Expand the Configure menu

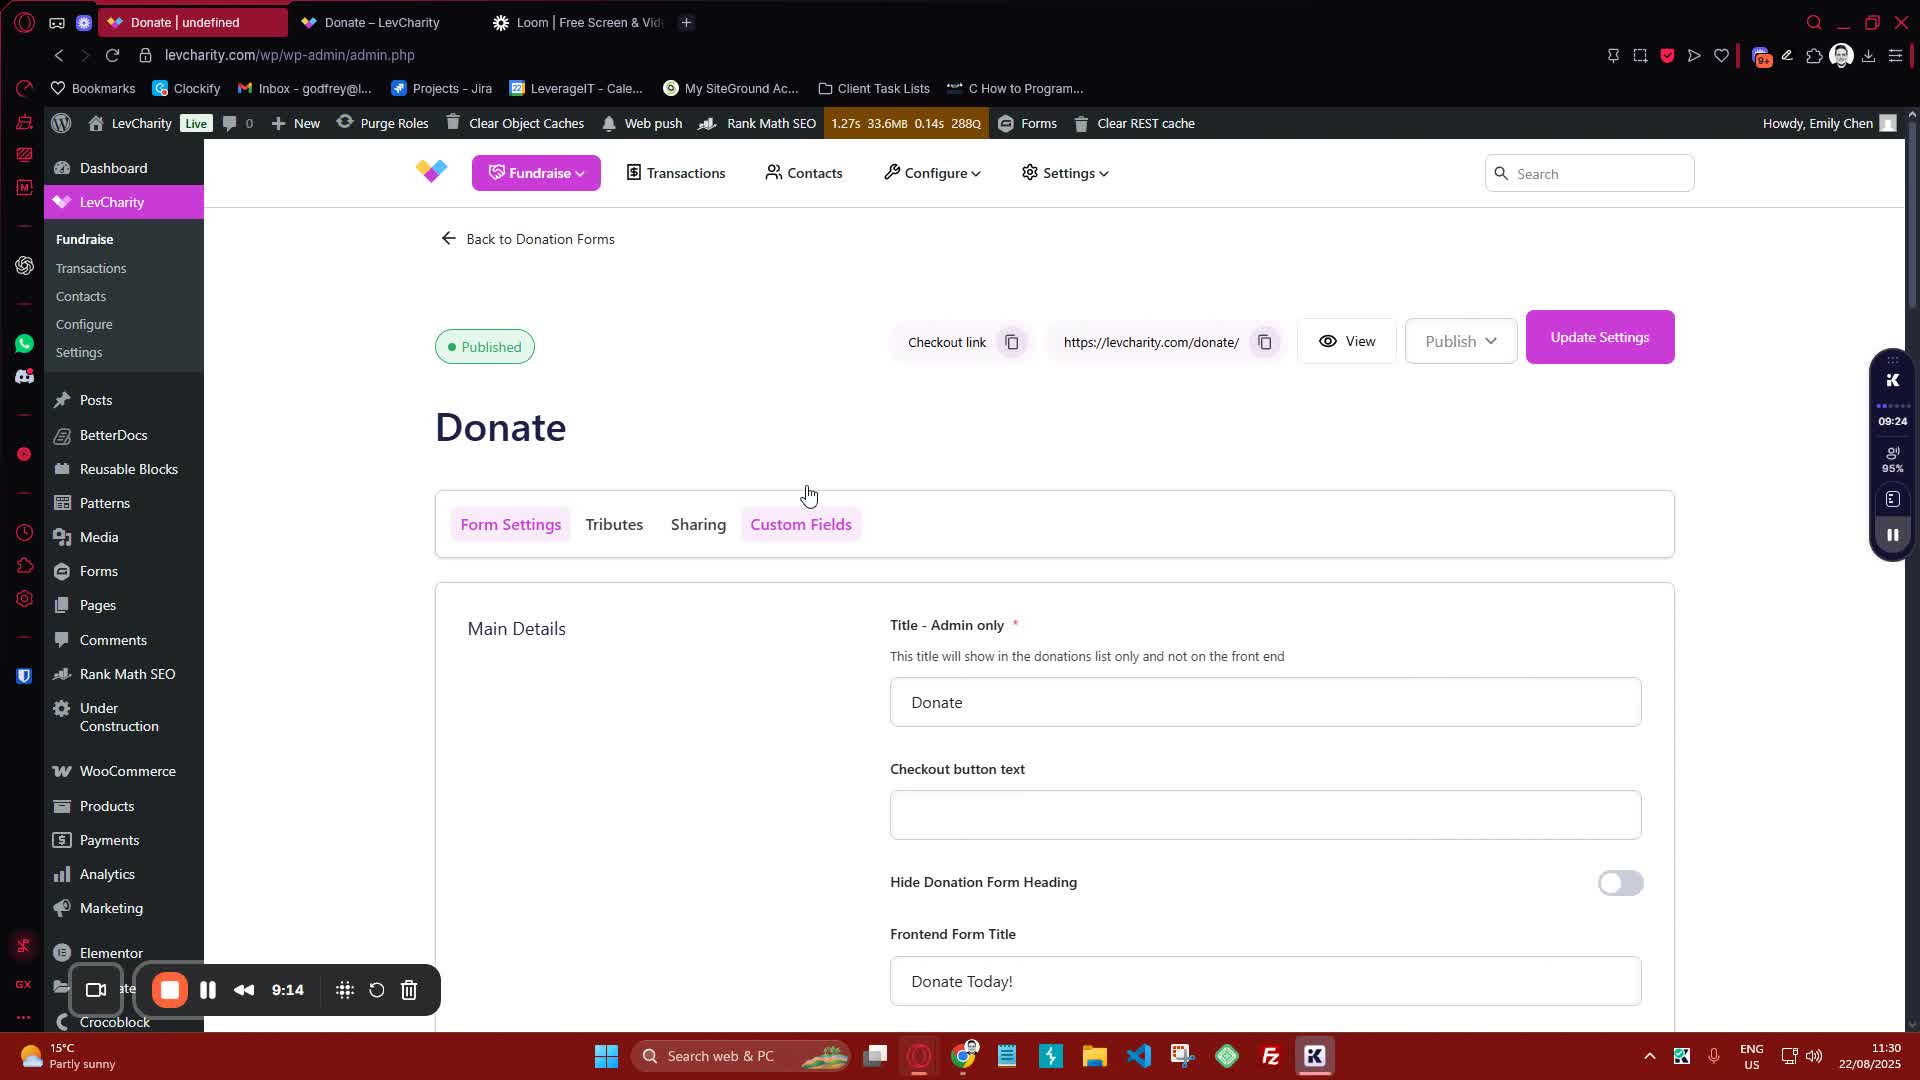[x=932, y=173]
